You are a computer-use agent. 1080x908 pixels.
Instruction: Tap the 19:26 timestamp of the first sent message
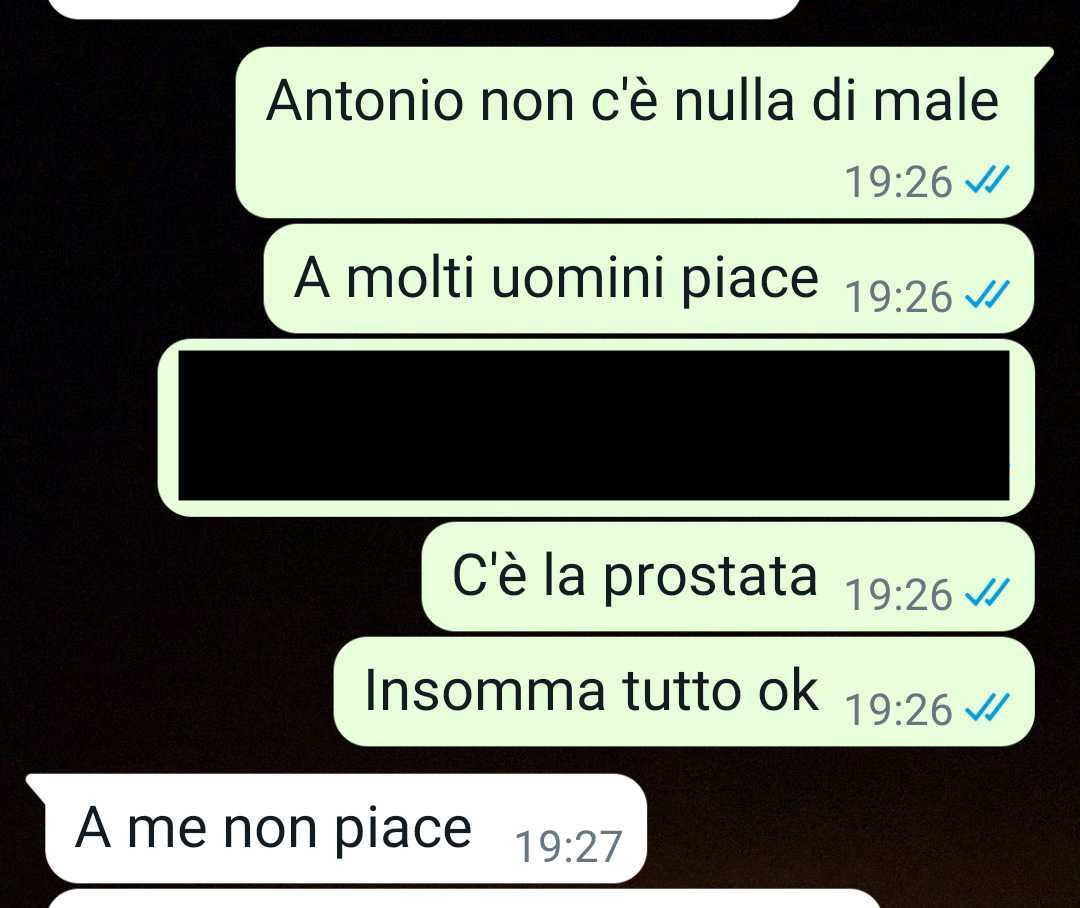[x=898, y=182]
